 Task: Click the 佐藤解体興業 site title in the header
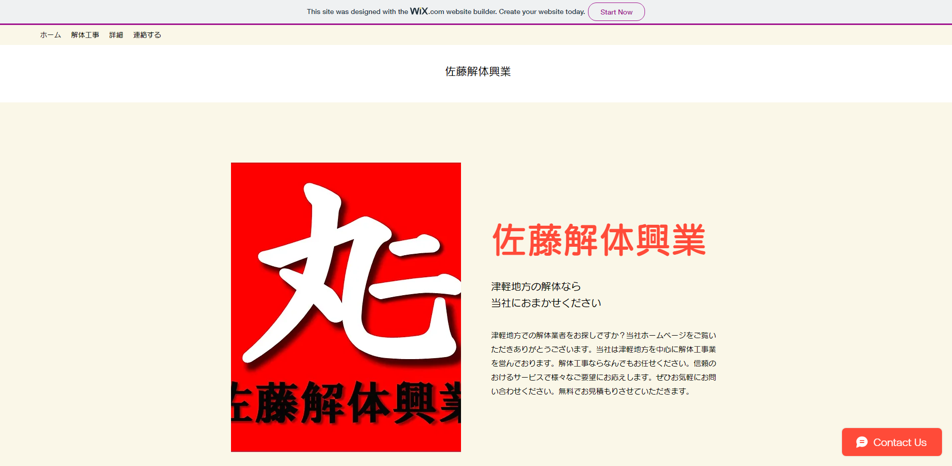coord(477,72)
